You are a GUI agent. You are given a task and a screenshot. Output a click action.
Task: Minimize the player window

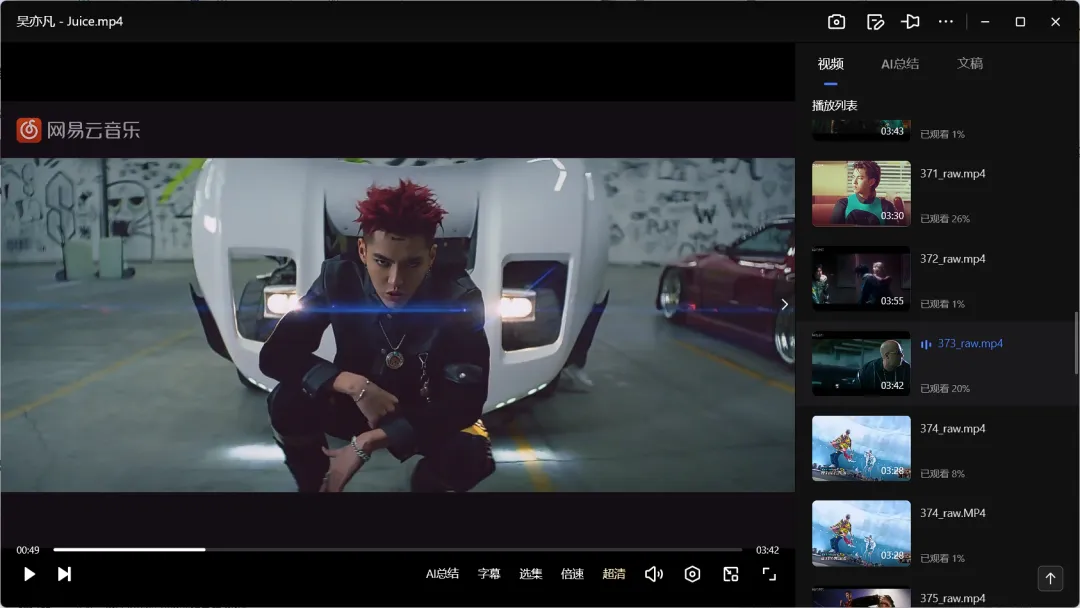(985, 22)
